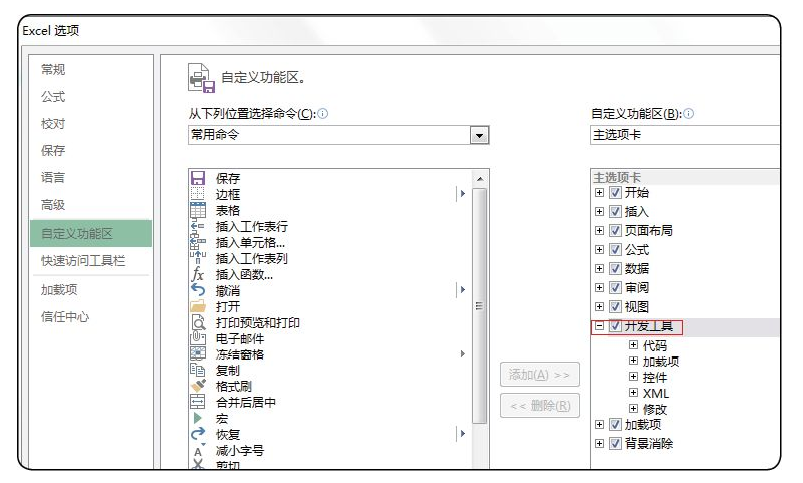Open the 语言 options category
The height and width of the screenshot is (483, 803).
tap(53, 177)
